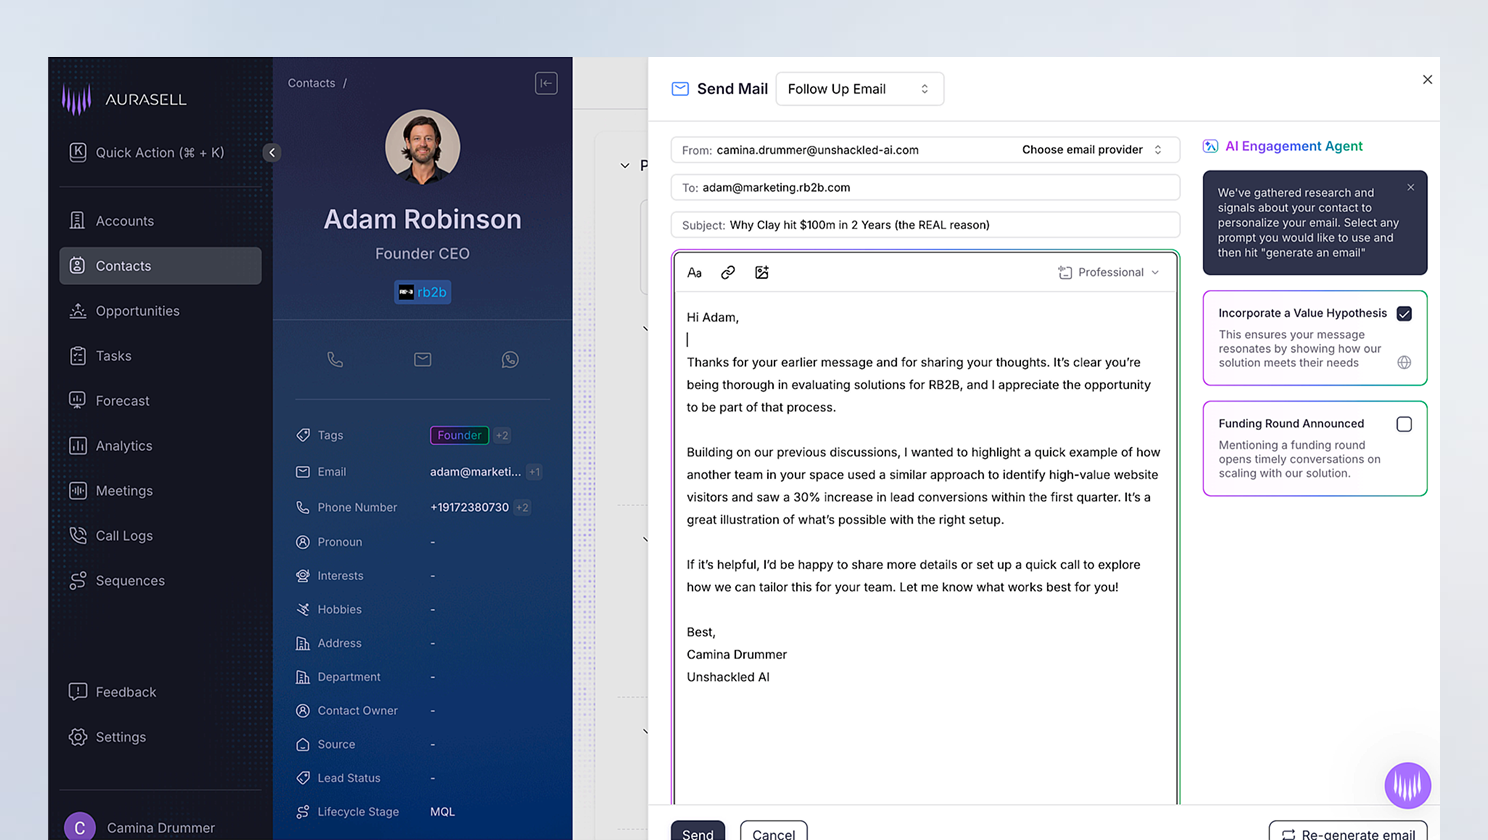Viewport: 1488px width, 840px height.
Task: Open the Tasks section
Action: coord(160,356)
